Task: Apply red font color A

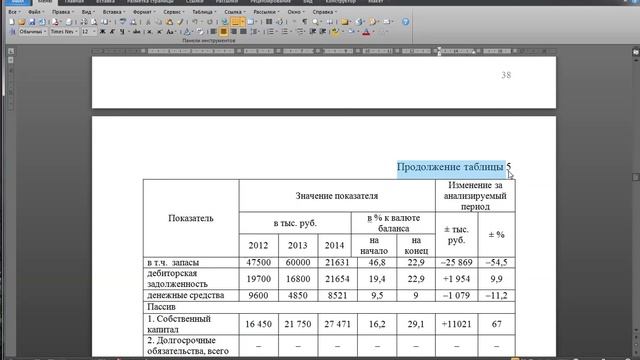Action: (366, 31)
